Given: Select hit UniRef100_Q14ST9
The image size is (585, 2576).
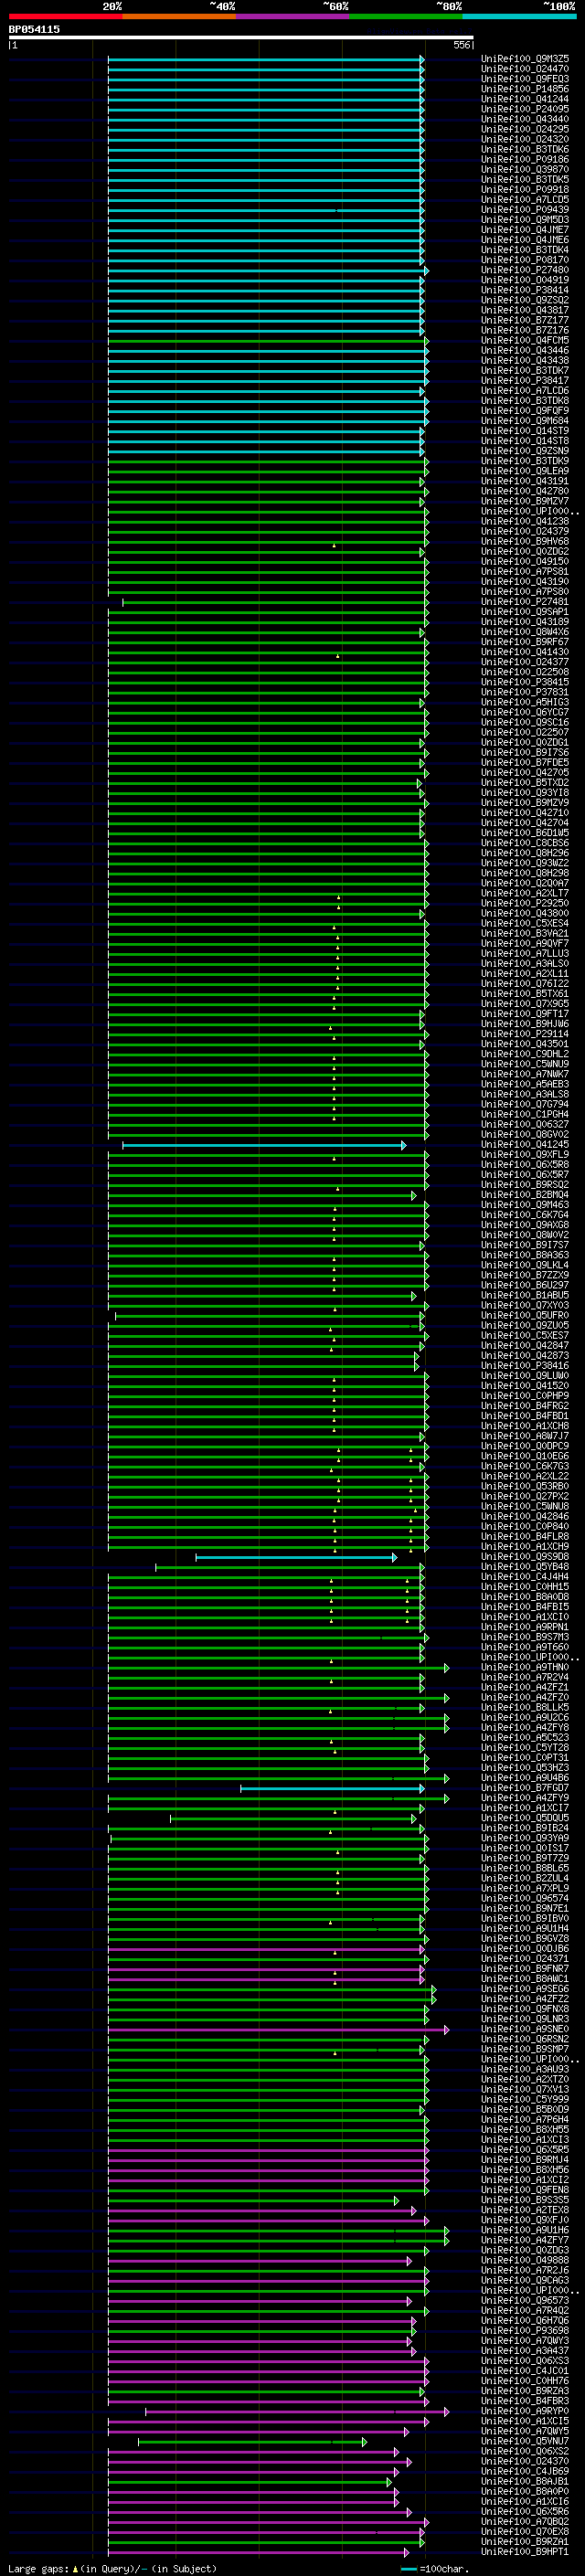Looking at the screenshot, I should 525,431.
